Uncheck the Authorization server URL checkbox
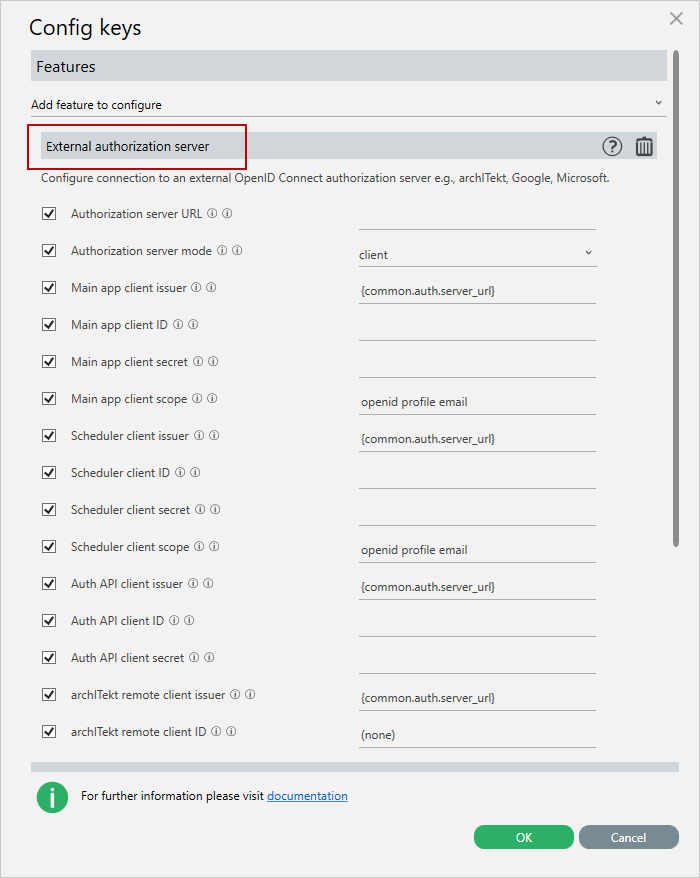 tap(49, 213)
